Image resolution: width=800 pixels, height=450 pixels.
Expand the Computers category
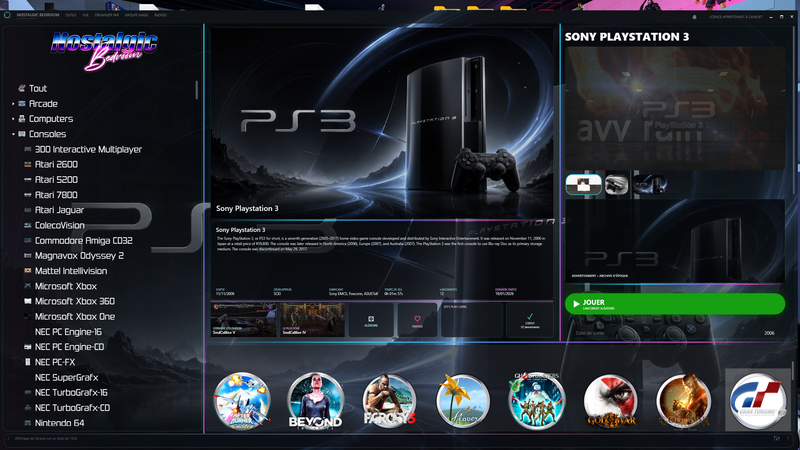tap(13, 119)
